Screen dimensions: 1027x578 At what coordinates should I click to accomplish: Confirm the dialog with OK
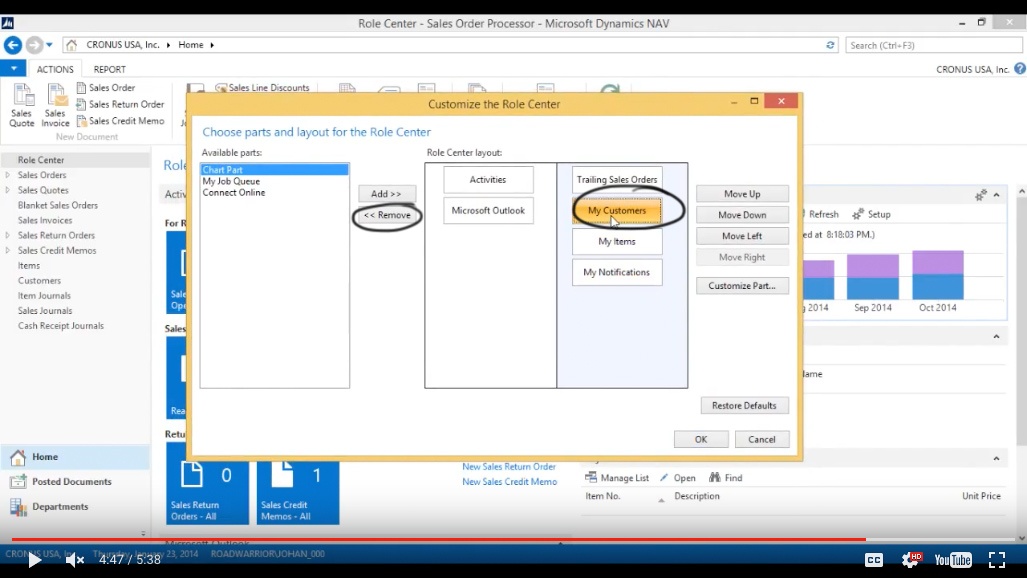[x=701, y=440]
